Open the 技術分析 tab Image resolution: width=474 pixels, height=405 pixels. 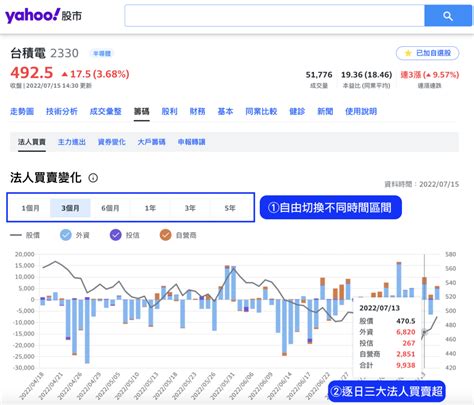pos(62,111)
